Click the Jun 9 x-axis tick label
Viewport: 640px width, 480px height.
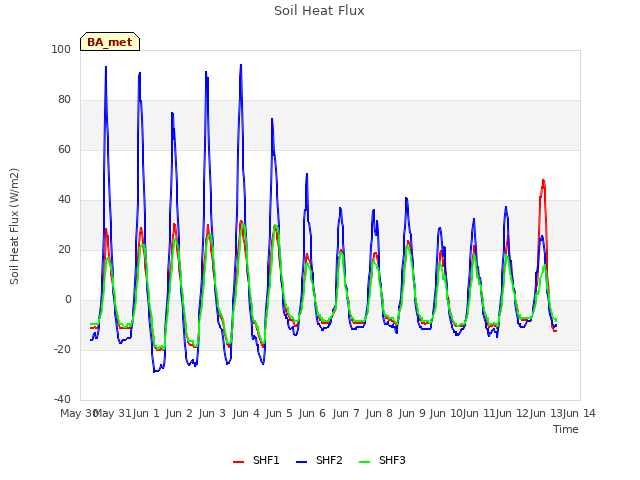click(x=412, y=413)
